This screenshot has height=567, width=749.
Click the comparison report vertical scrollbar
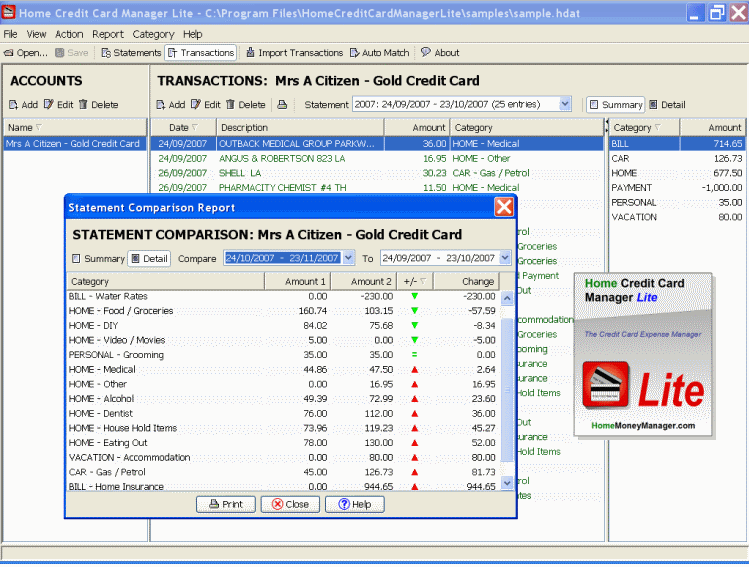[x=506, y=390]
